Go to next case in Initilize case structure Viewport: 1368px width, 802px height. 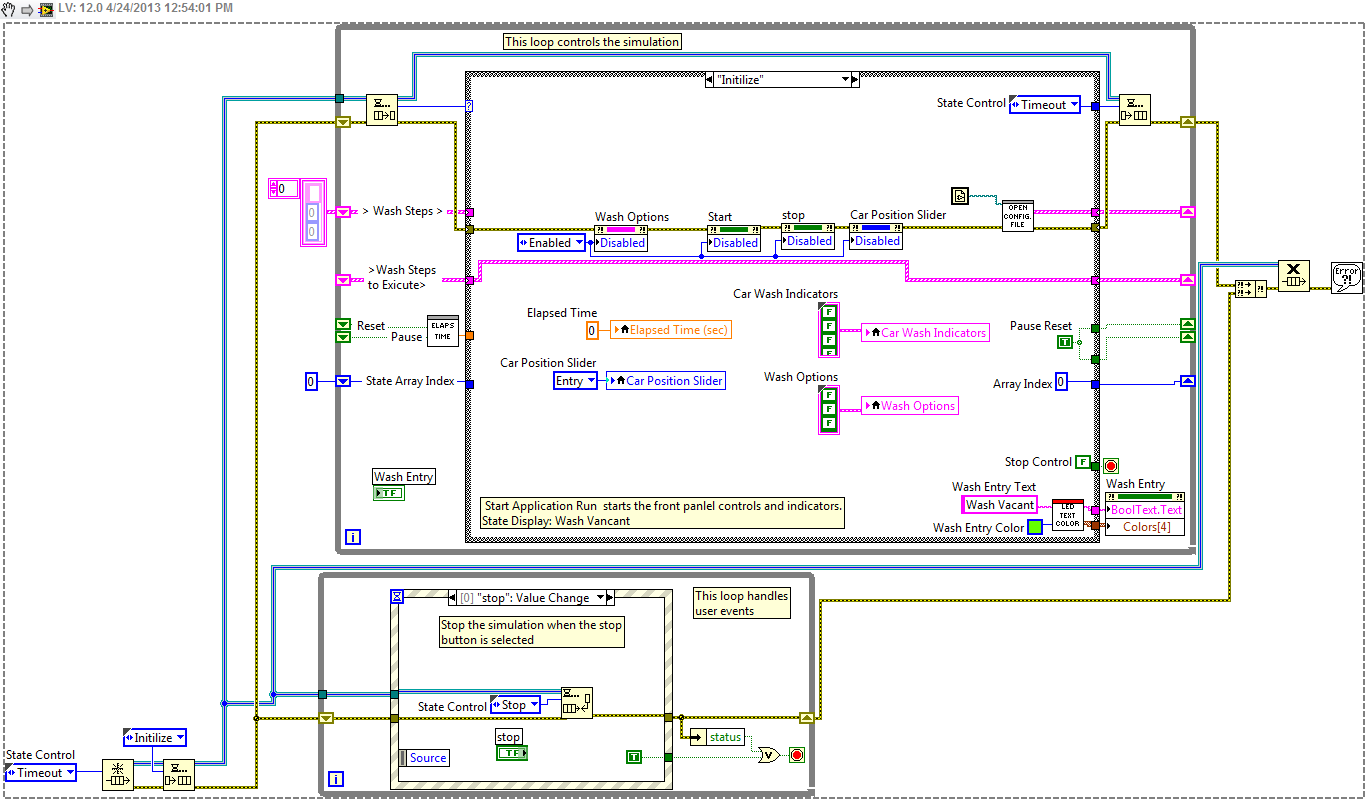(x=855, y=78)
